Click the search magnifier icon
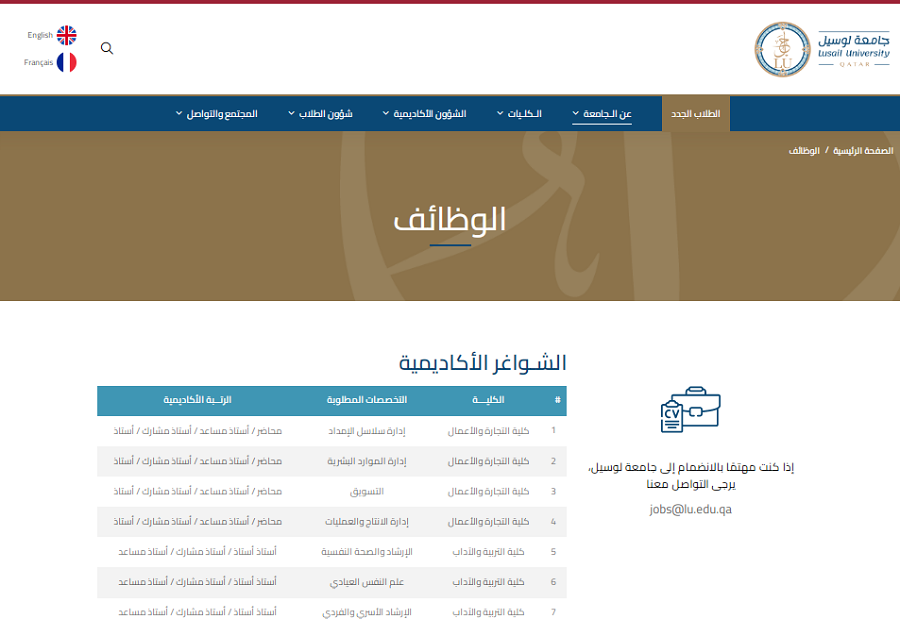Screen dimensions: 900x619 point(107,48)
